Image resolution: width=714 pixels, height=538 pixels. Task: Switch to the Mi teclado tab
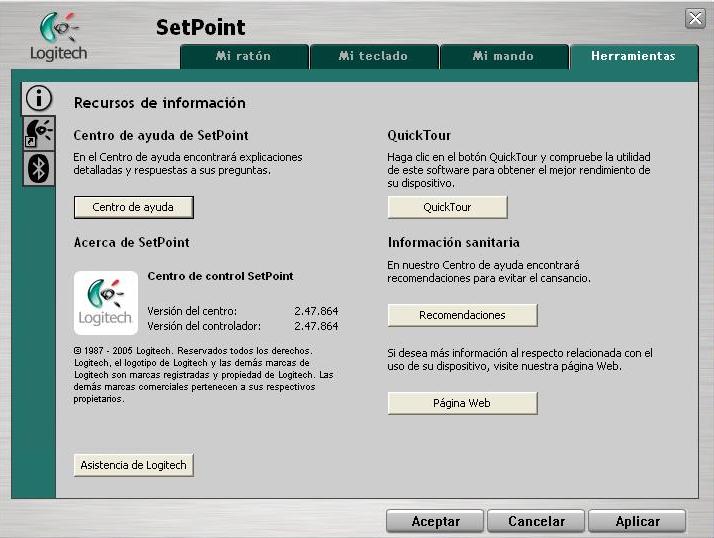[373, 57]
